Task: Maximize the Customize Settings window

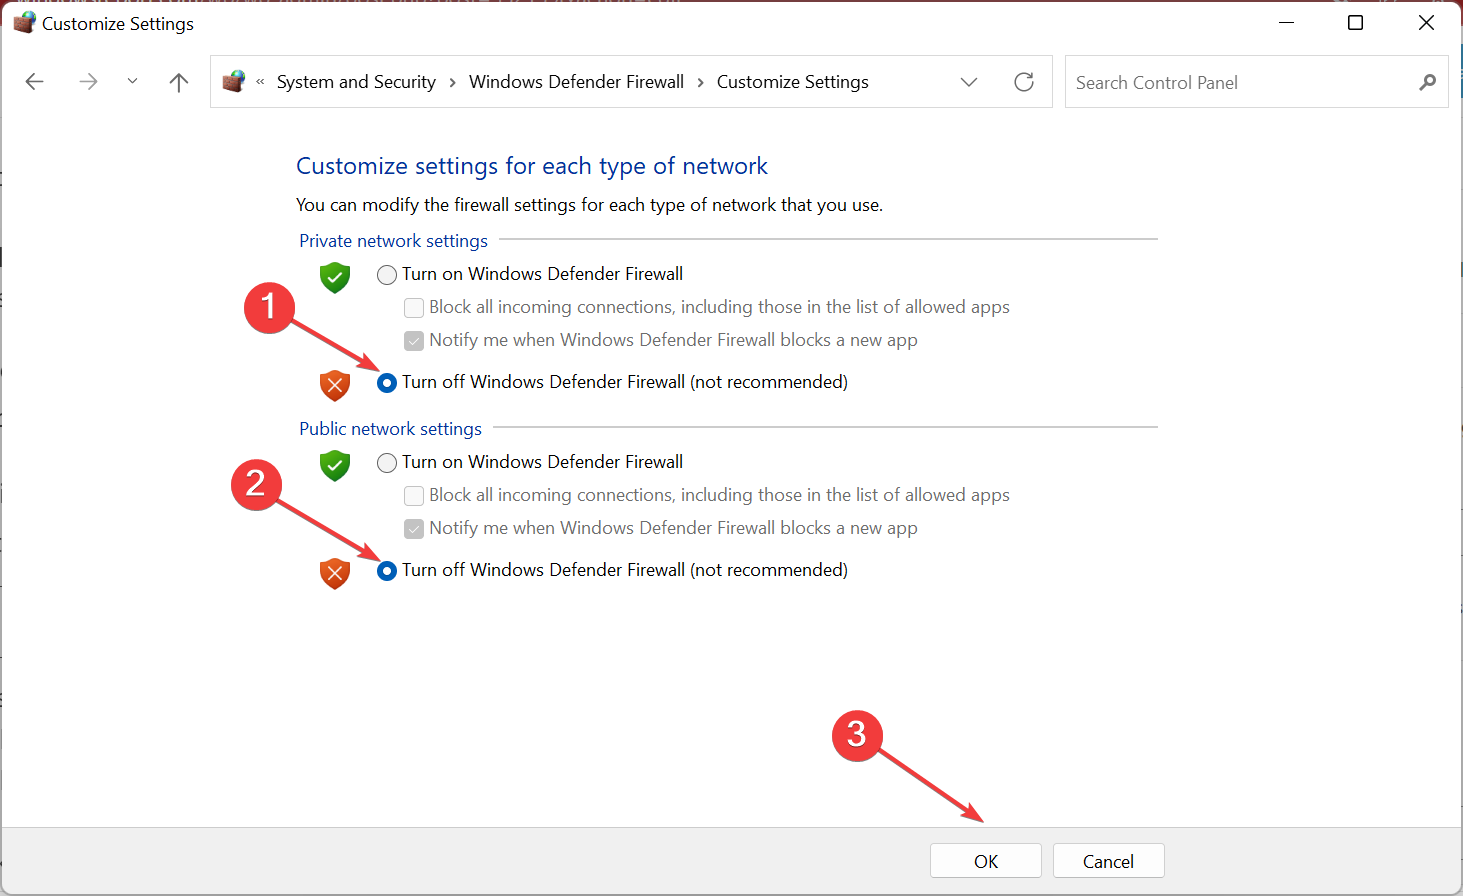Action: pos(1356,22)
